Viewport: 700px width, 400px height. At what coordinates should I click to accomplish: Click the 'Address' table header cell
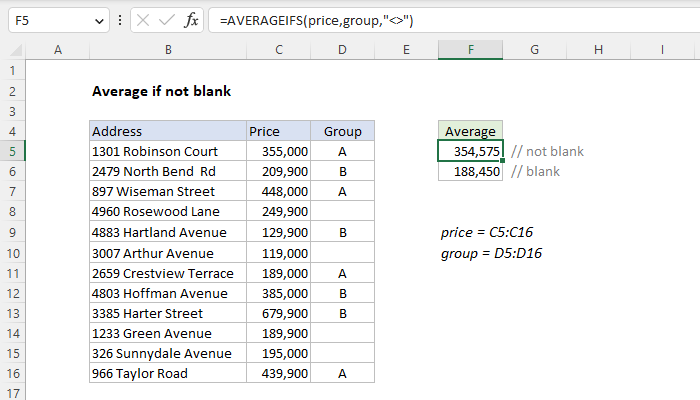(x=168, y=131)
